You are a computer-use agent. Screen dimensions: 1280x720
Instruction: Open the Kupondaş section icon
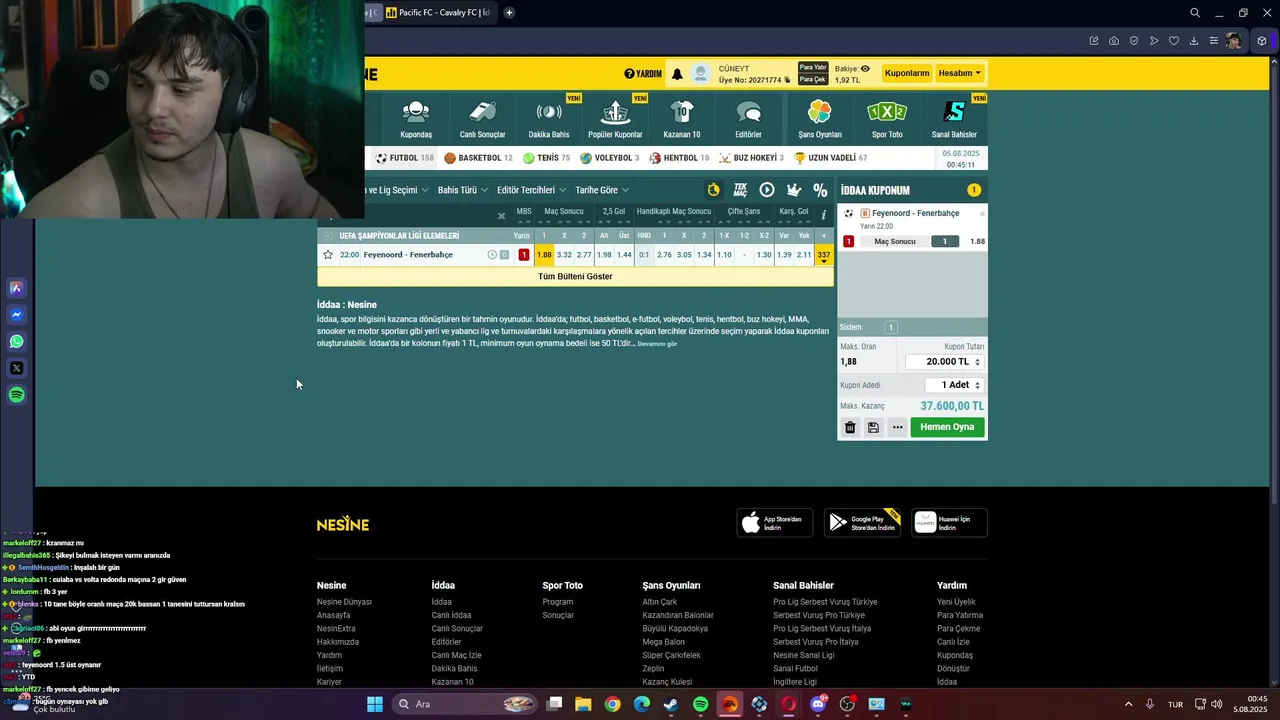pyautogui.click(x=416, y=111)
